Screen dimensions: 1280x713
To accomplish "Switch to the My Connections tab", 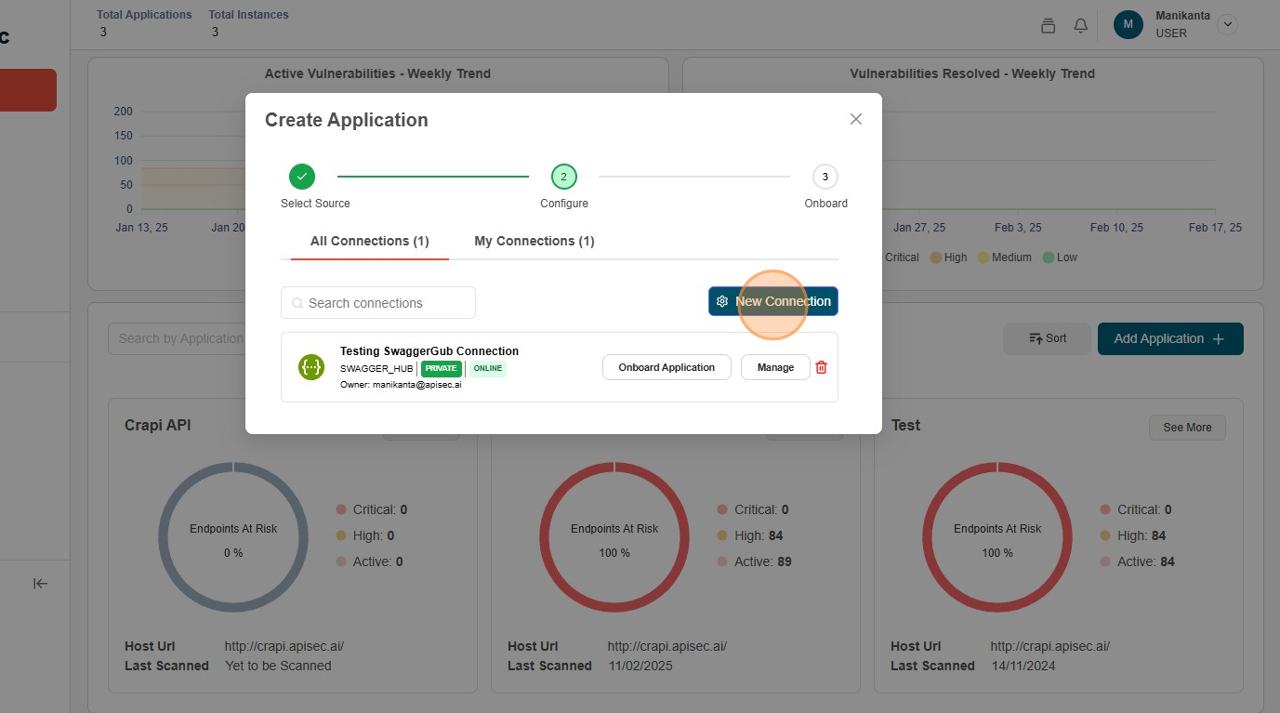I will [534, 241].
